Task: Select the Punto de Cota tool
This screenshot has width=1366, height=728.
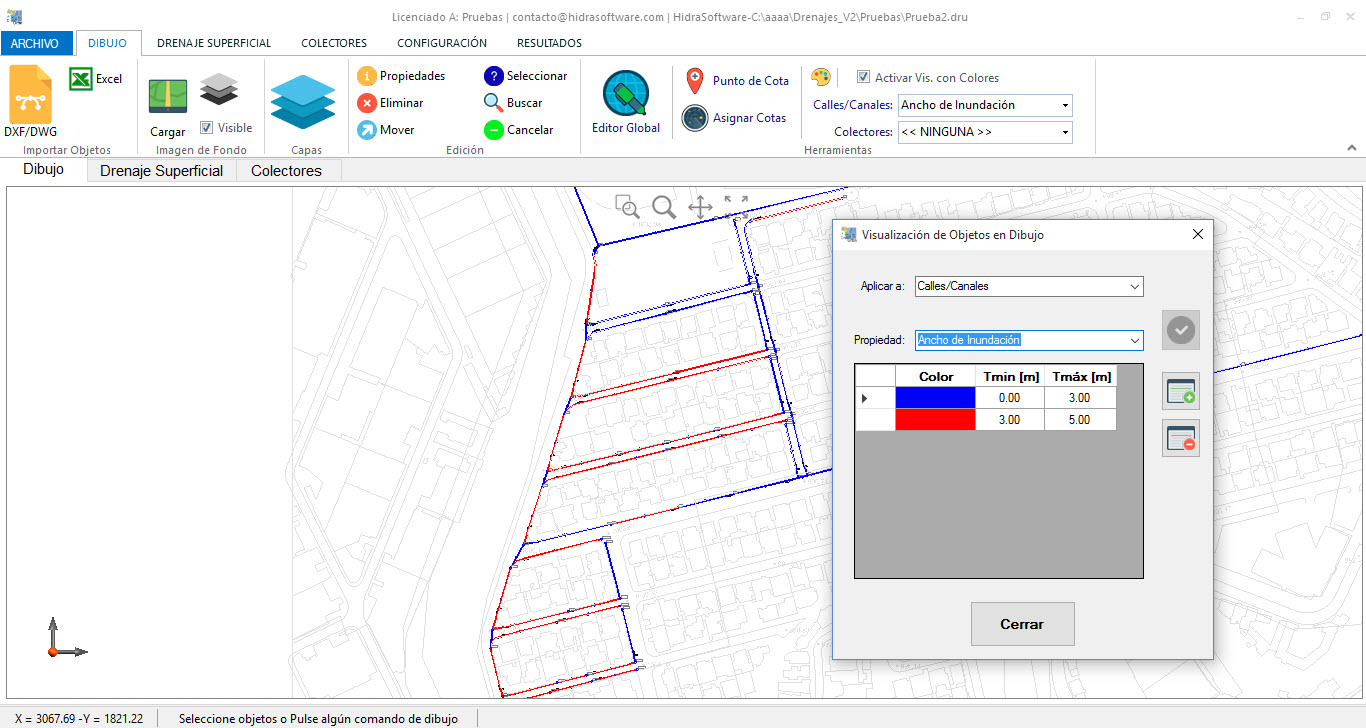Action: [x=696, y=81]
